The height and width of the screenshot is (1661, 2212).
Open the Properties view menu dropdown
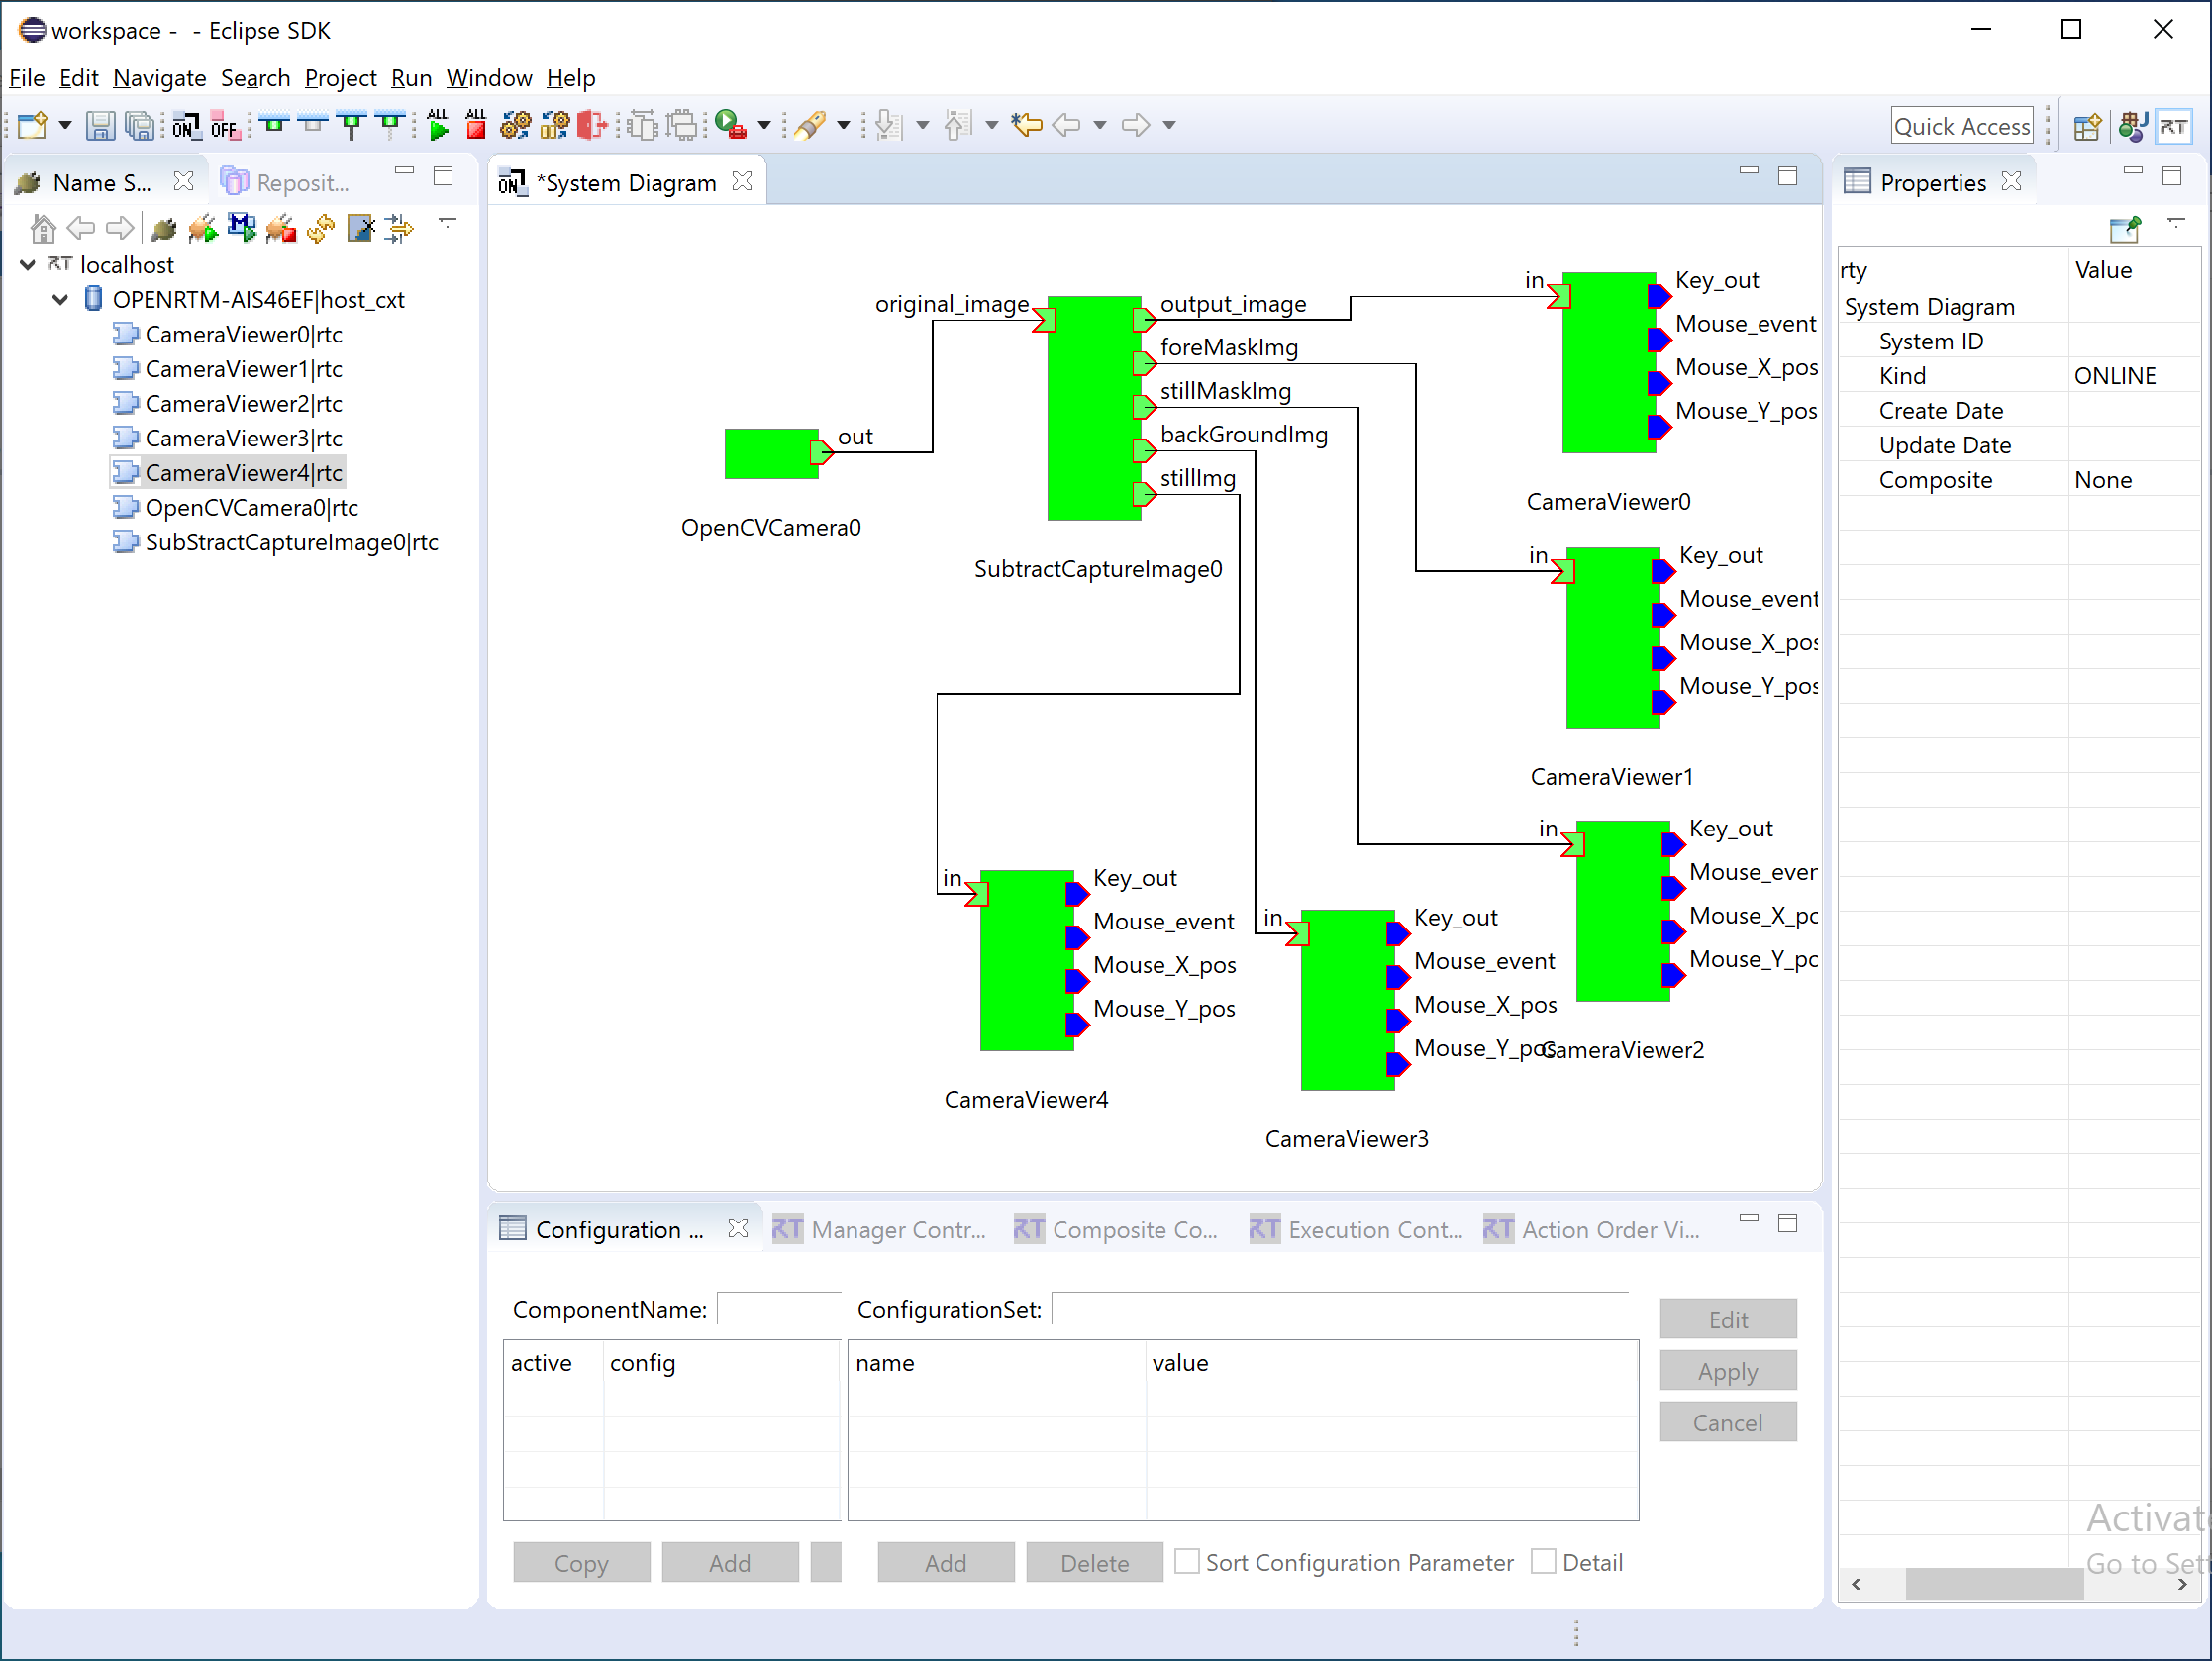(2176, 224)
